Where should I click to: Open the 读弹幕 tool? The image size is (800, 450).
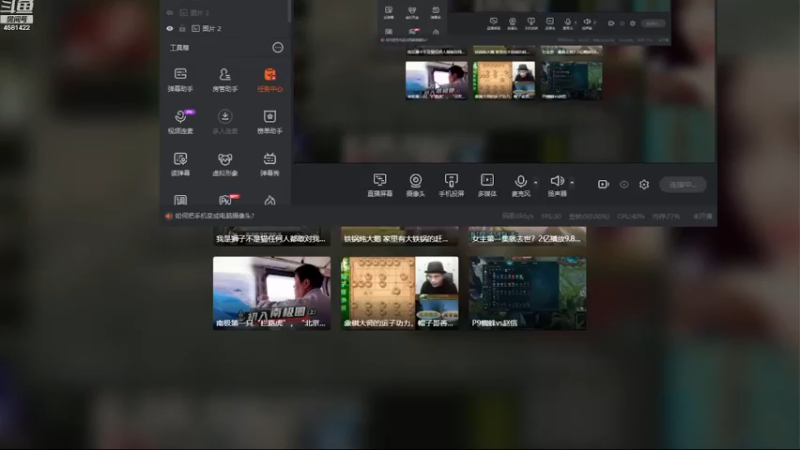[x=180, y=164]
